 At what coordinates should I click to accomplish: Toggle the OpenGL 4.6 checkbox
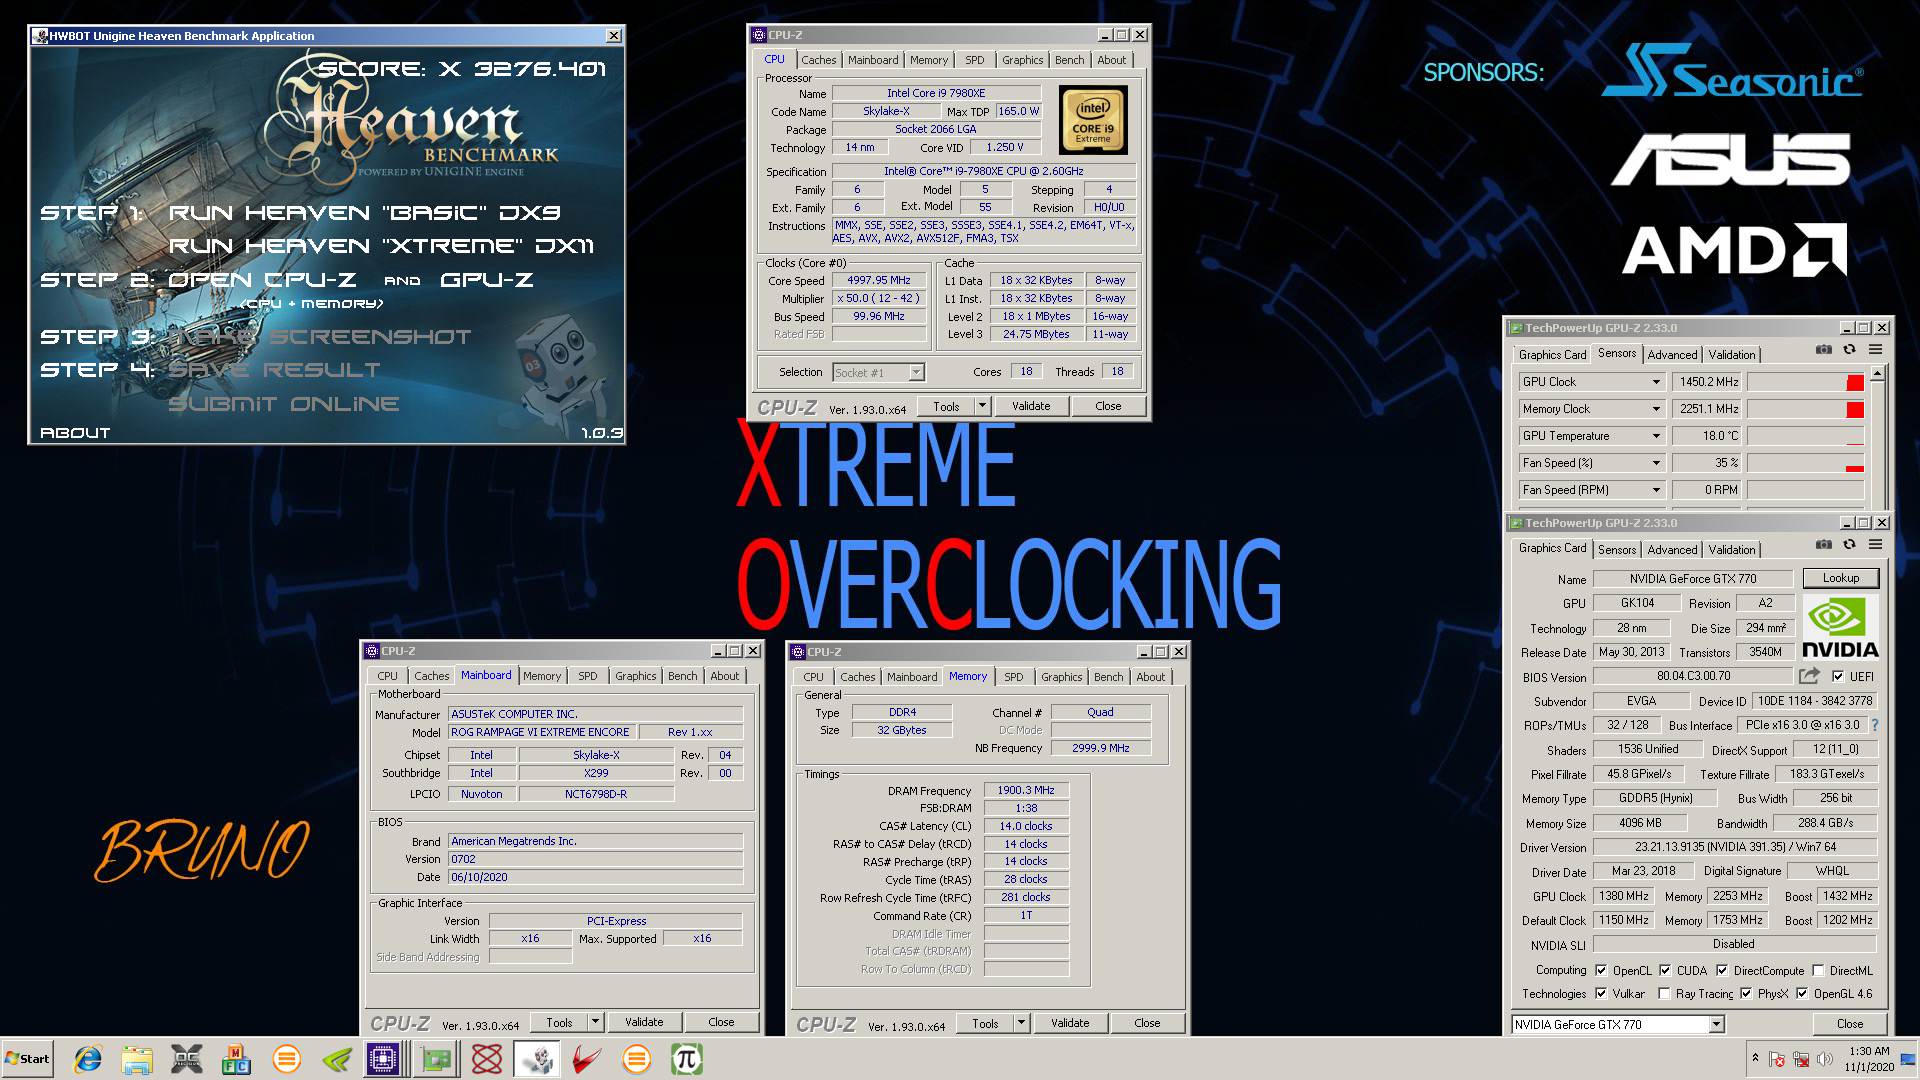point(1802,993)
